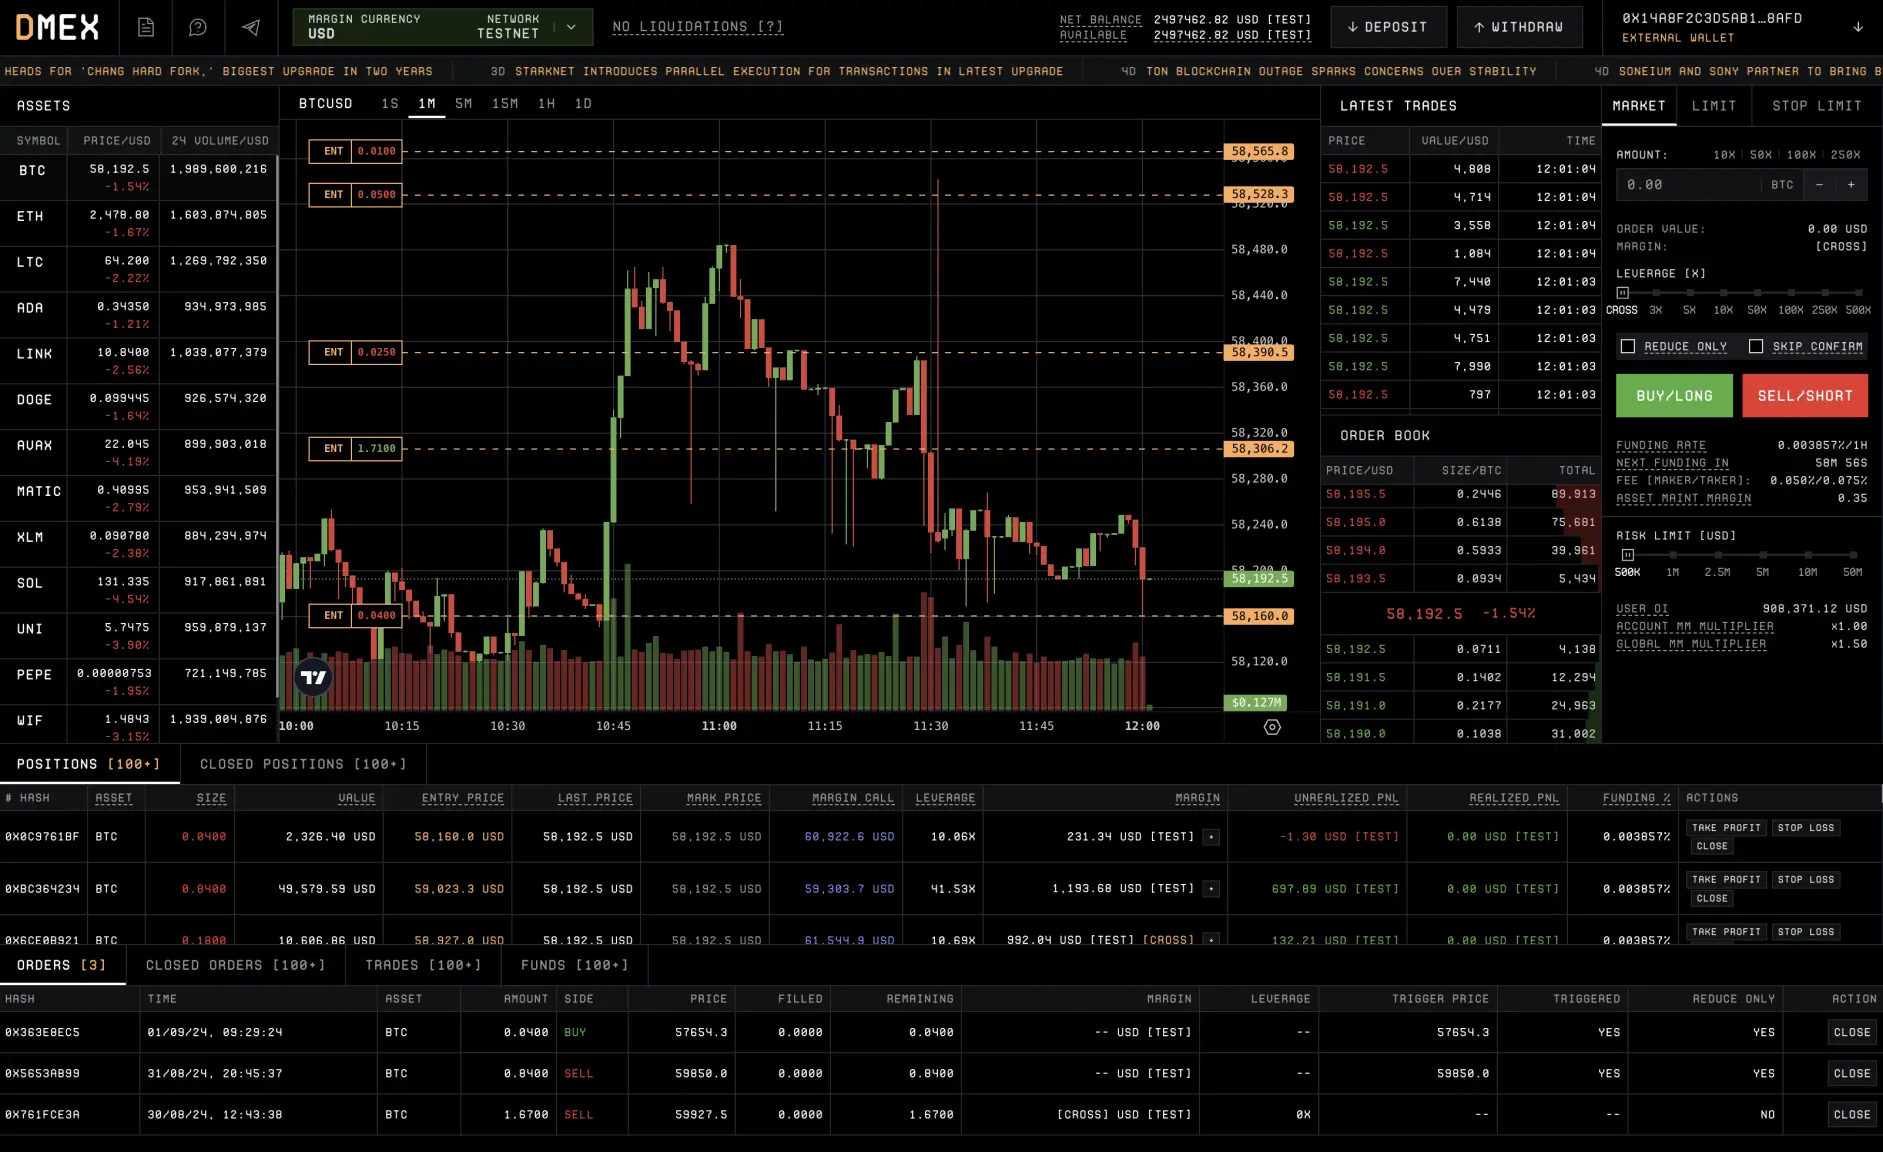Add margin to first position 0x0C9761BF

(x=1211, y=837)
